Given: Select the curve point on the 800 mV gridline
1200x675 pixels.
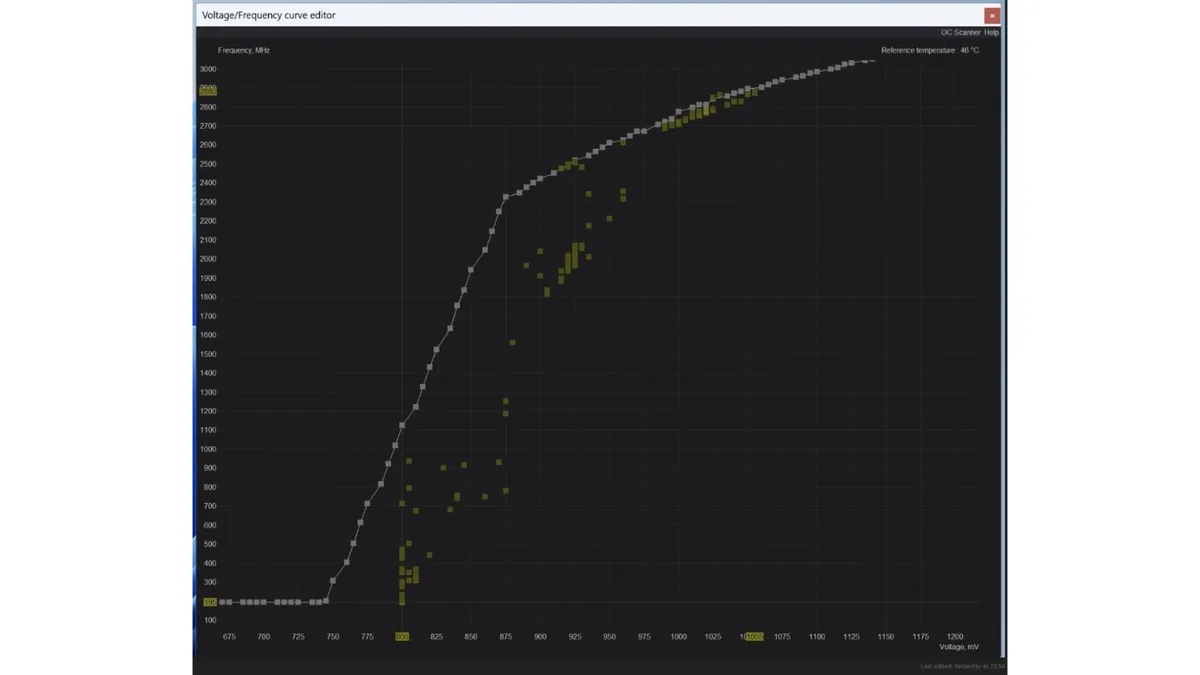Looking at the screenshot, I should point(402,425).
